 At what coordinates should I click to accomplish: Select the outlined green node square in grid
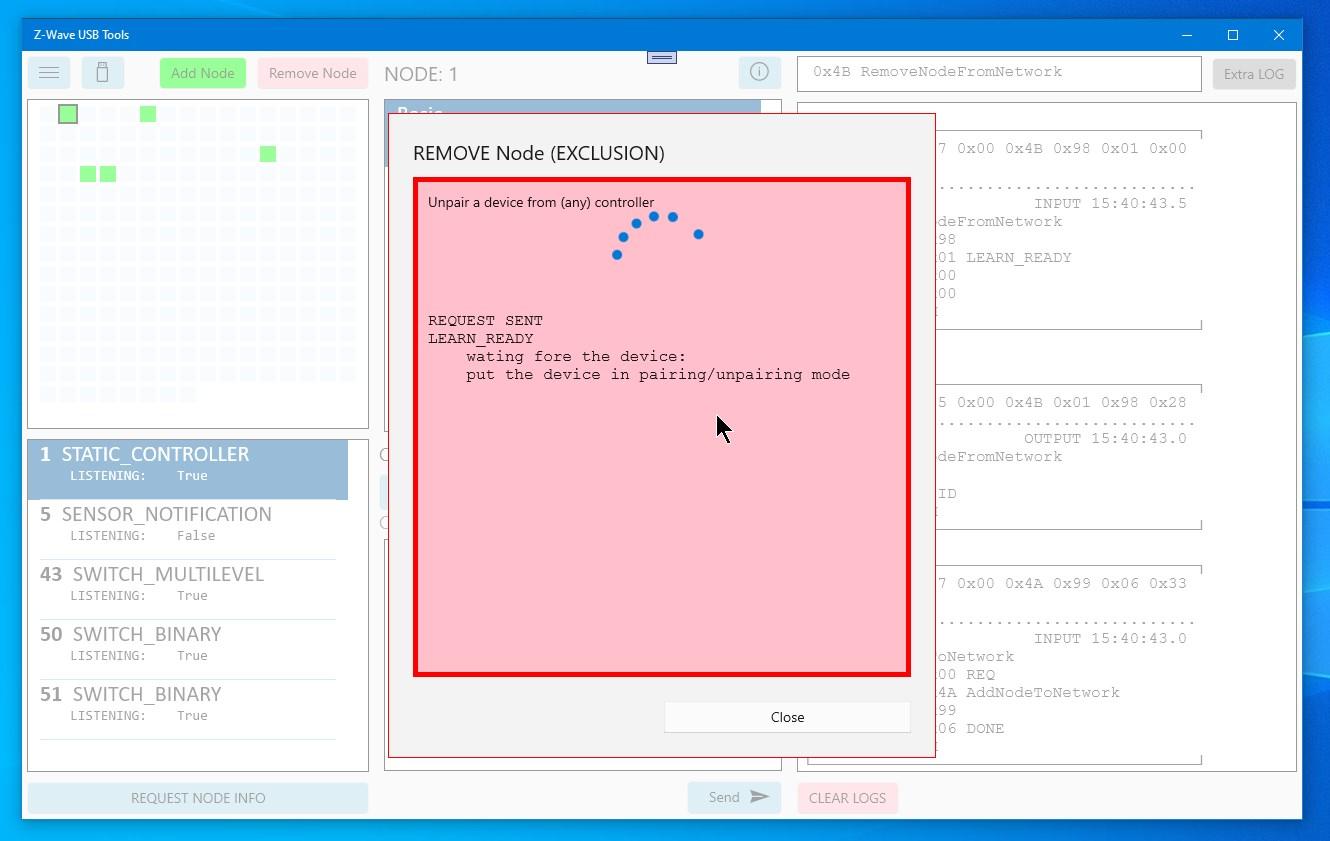[x=68, y=114]
